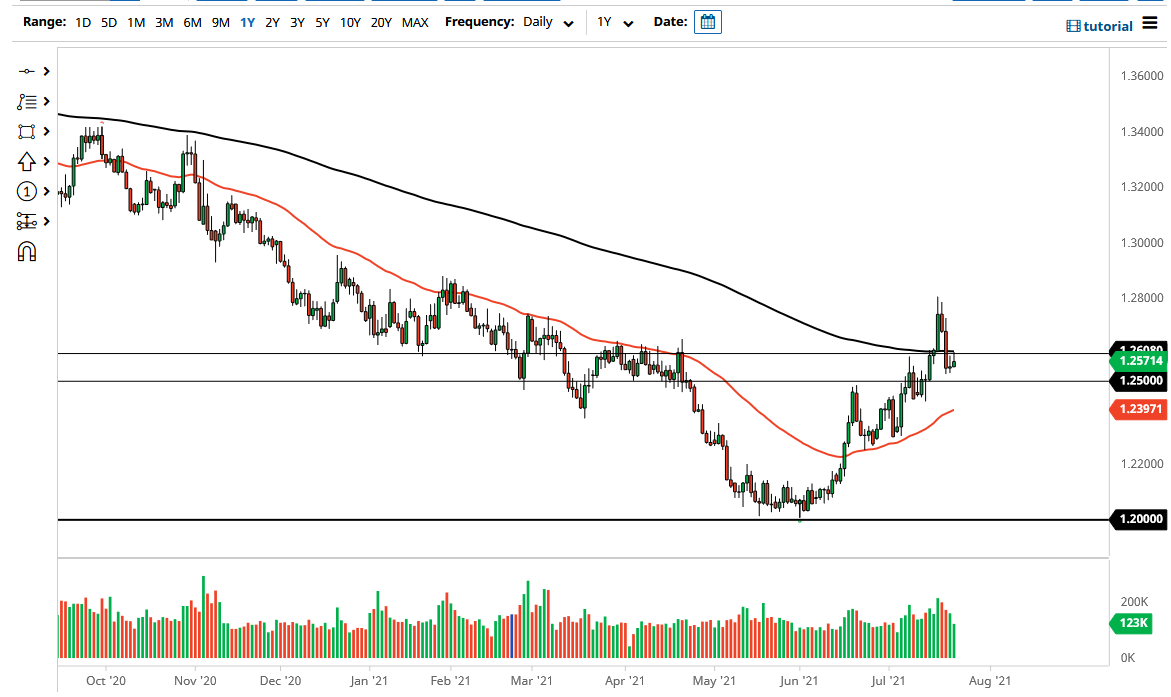Open the 1Y period dropdown beside Frequency

[614, 21]
